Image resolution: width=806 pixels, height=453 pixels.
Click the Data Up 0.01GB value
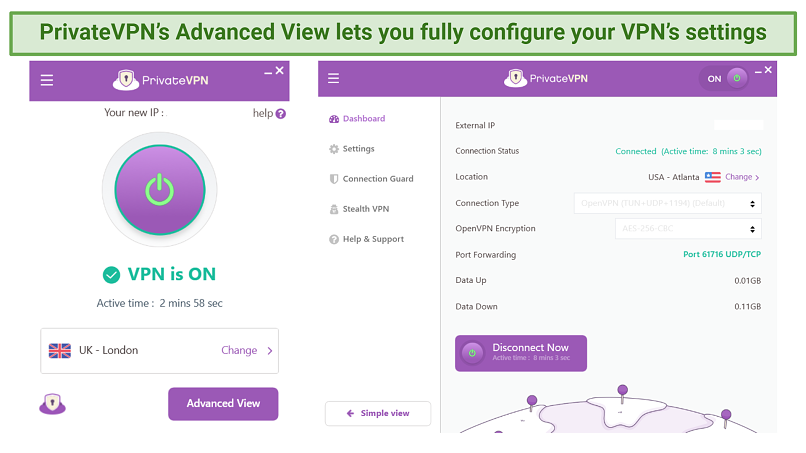pos(747,281)
